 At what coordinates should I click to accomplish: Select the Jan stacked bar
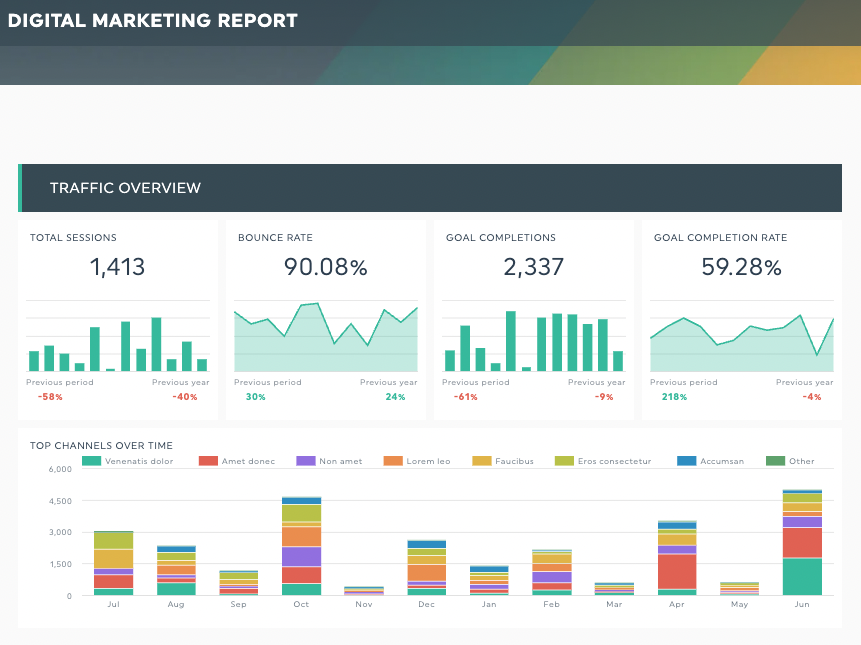point(489,581)
